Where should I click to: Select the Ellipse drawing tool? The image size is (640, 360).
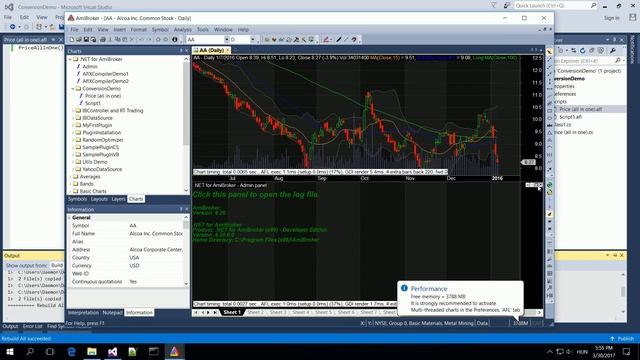[x=549, y=118]
